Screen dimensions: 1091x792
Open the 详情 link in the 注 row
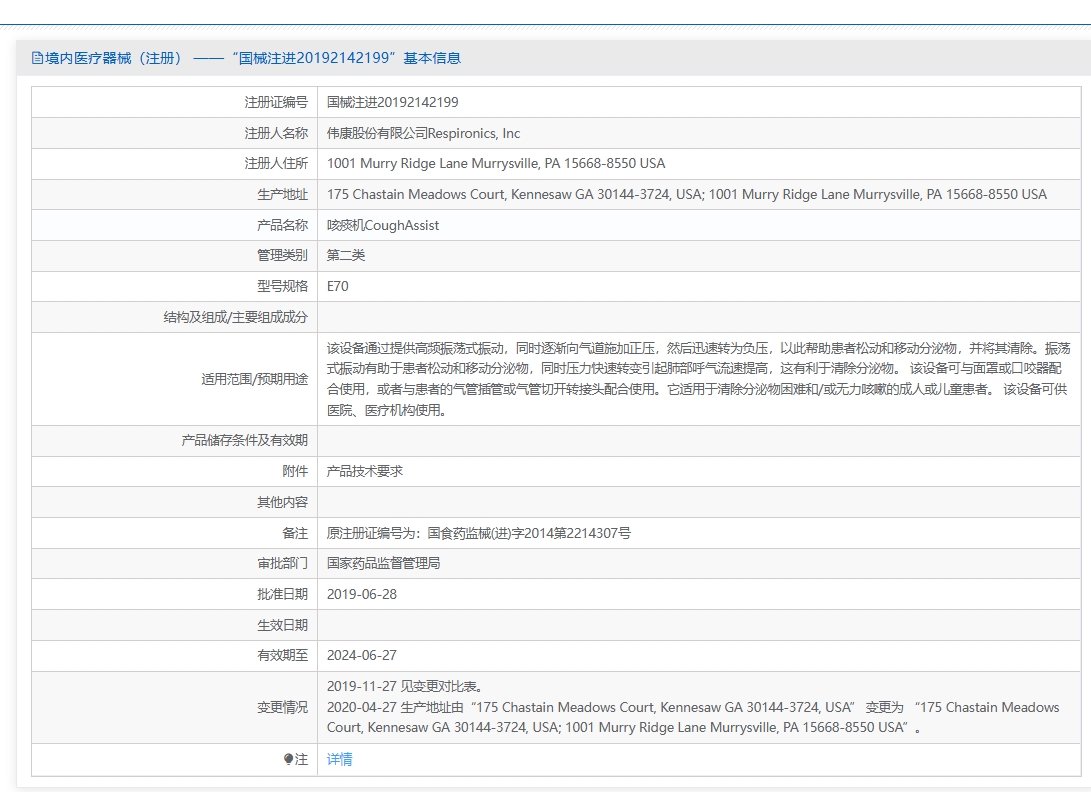[340, 759]
